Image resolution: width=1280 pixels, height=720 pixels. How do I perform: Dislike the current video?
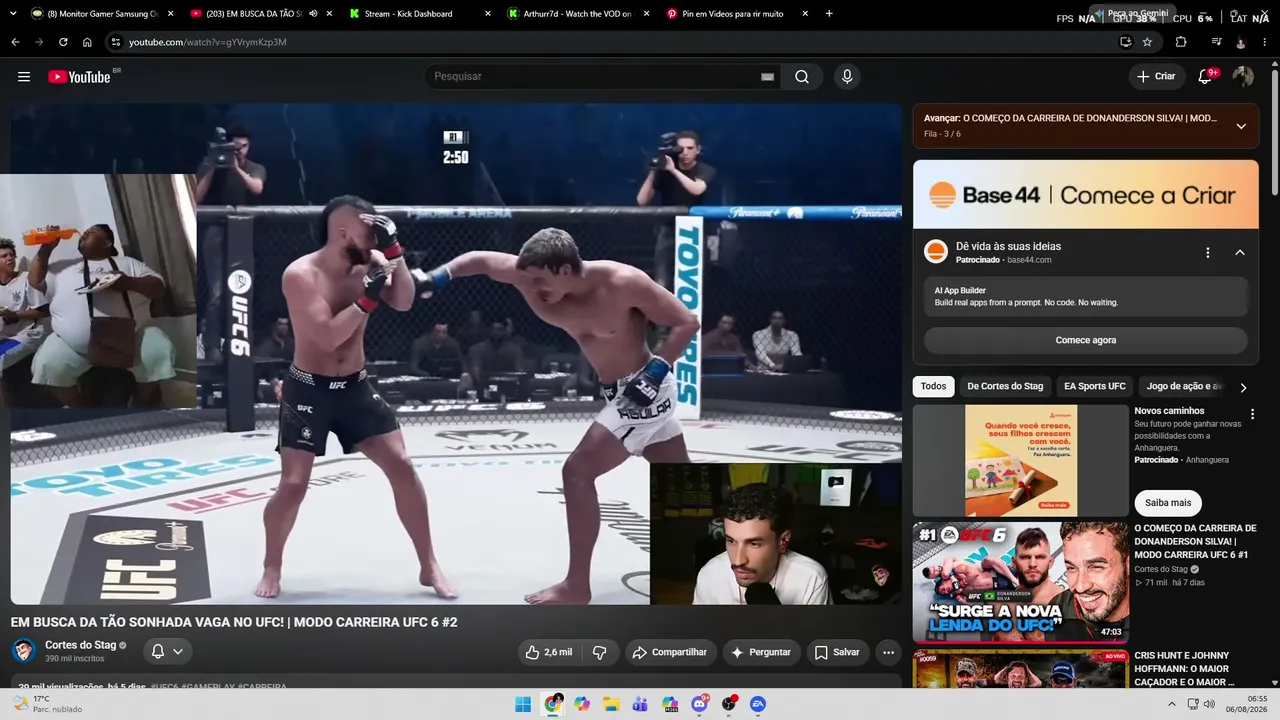pos(600,652)
